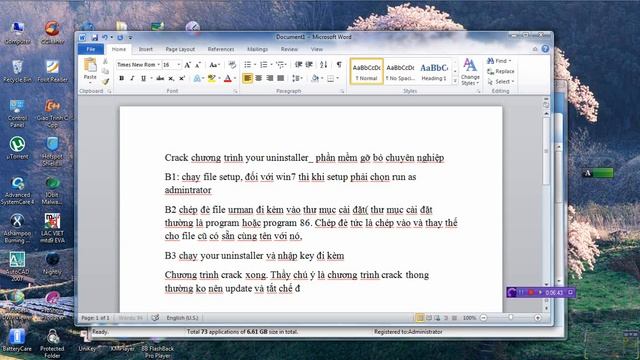Image resolution: width=640 pixels, height=360 pixels.
Task: Open the Line Spacing dropdown
Action: tap(297, 78)
